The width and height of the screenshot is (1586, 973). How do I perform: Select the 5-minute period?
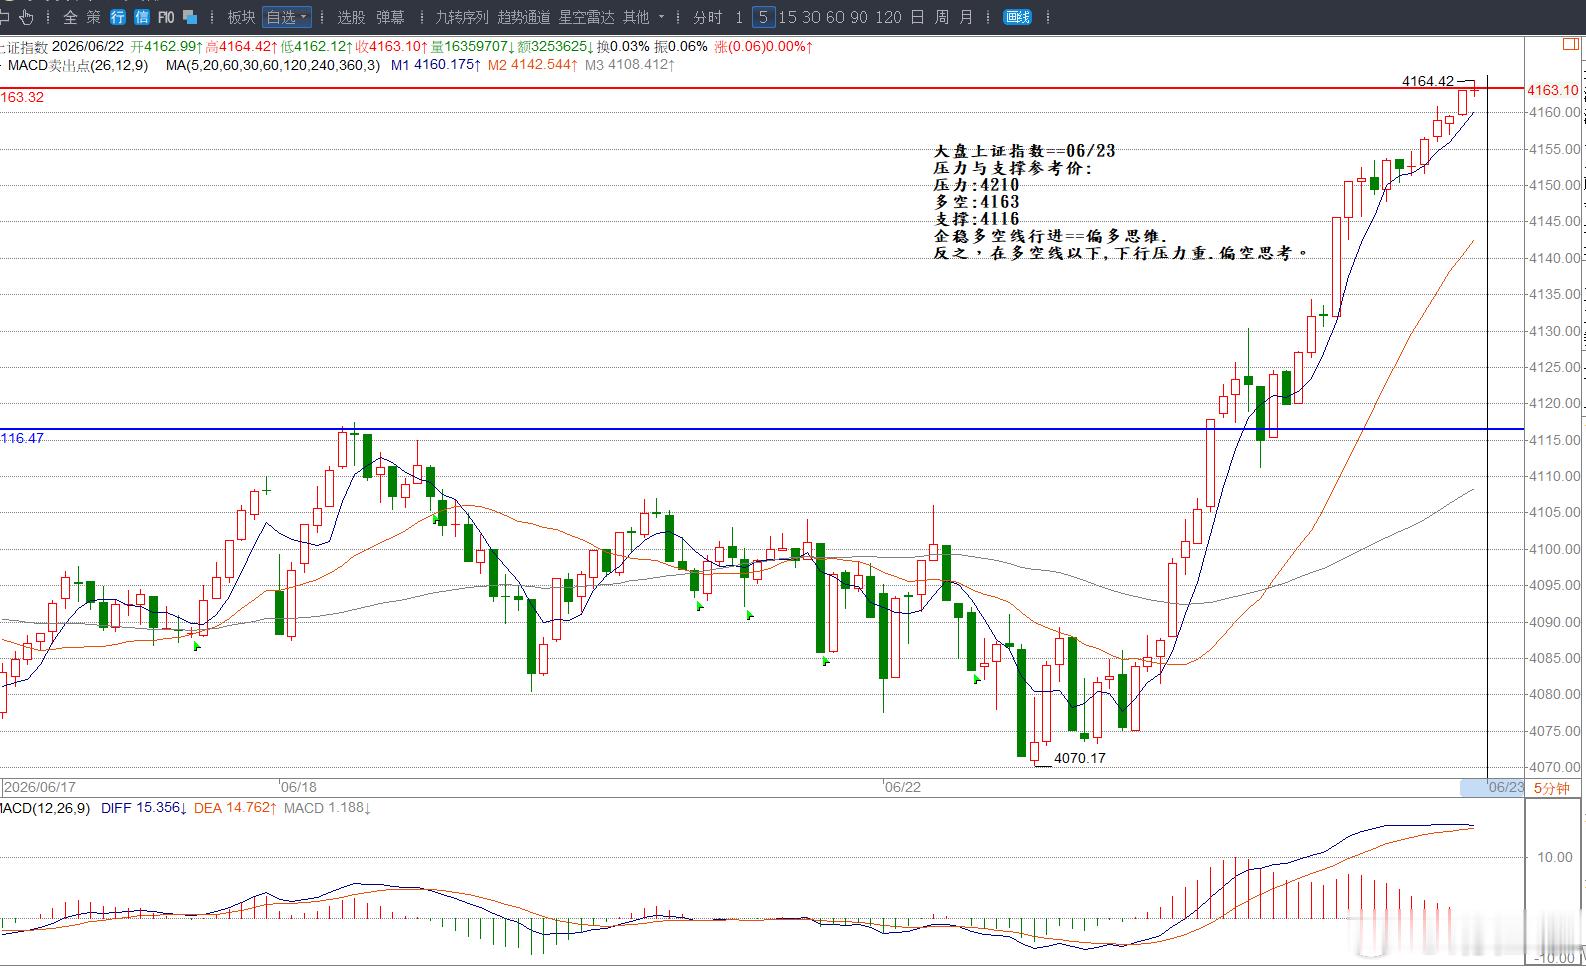coord(763,17)
